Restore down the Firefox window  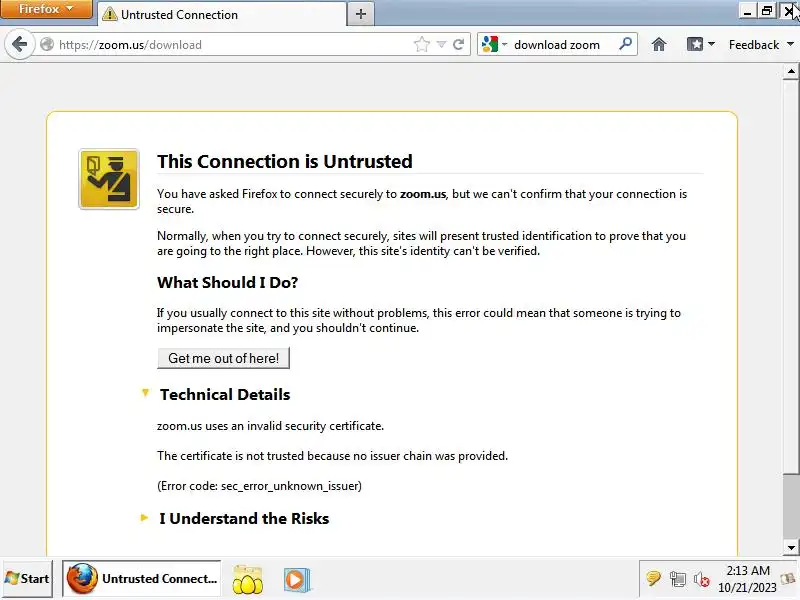[766, 10]
